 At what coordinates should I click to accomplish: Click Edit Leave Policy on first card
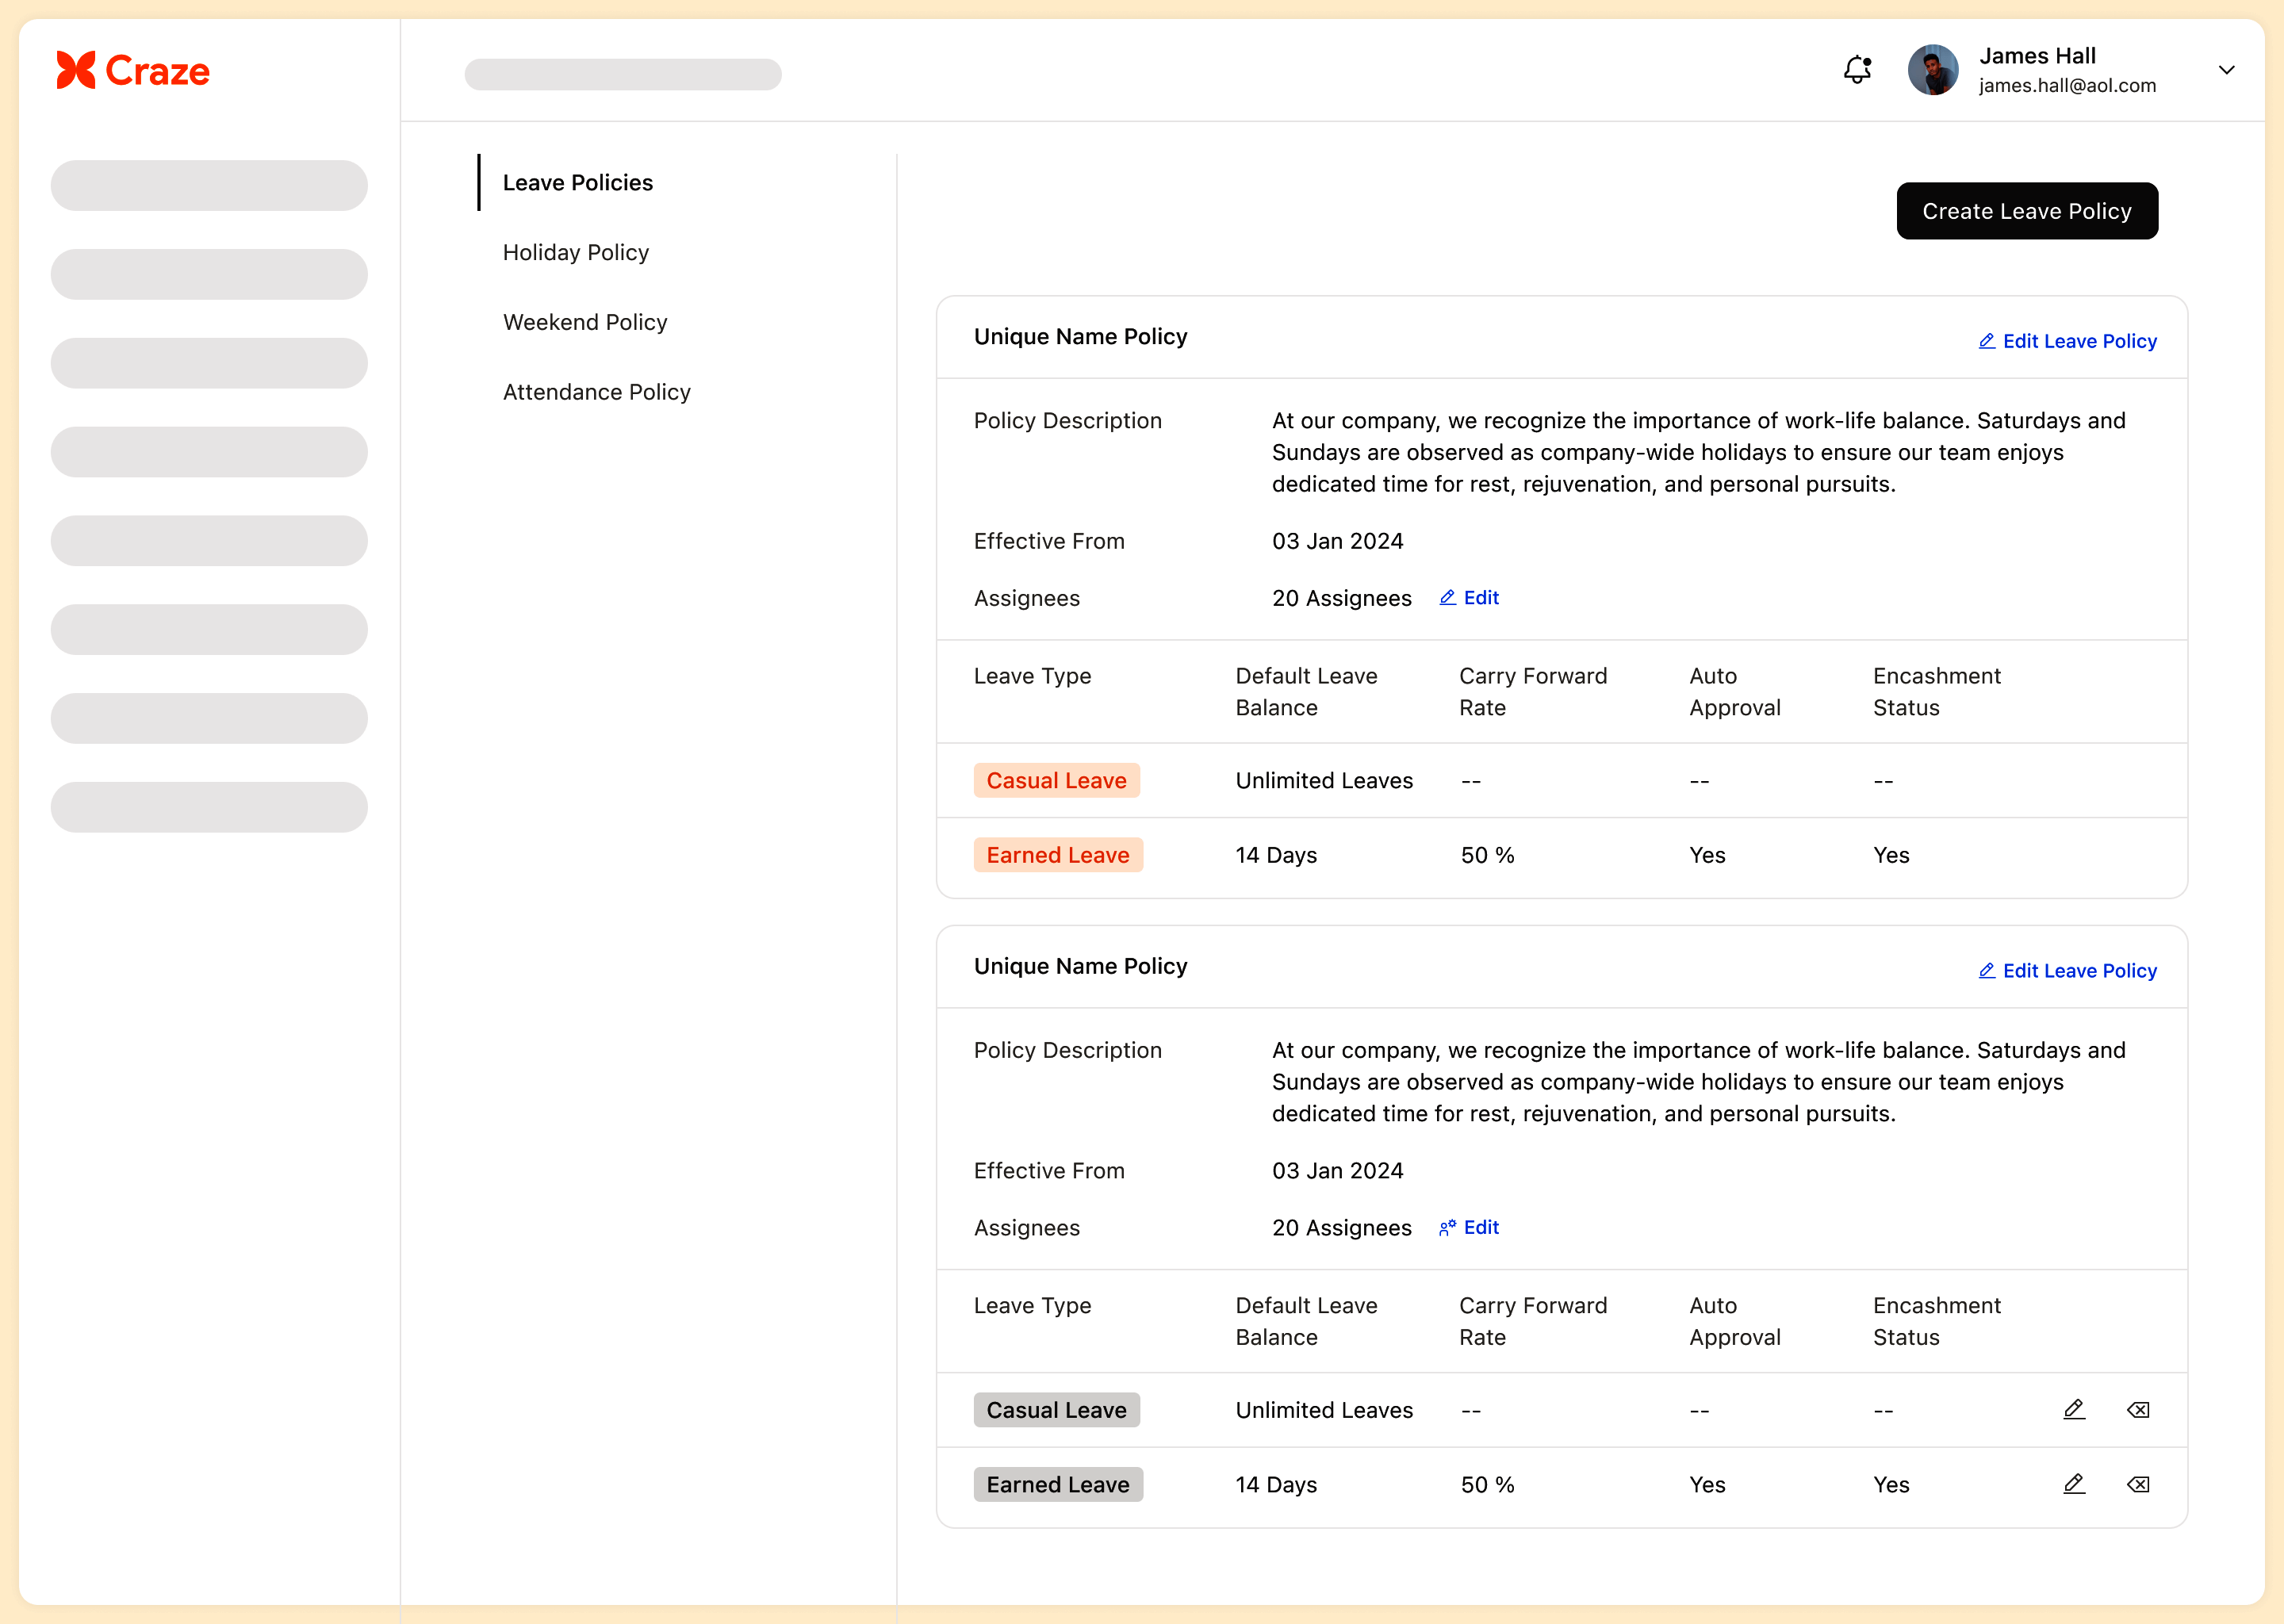pyautogui.click(x=2067, y=341)
